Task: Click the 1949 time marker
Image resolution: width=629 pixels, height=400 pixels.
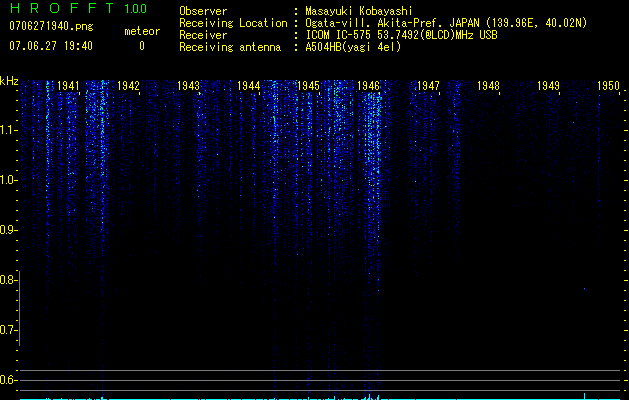Action: click(x=548, y=86)
